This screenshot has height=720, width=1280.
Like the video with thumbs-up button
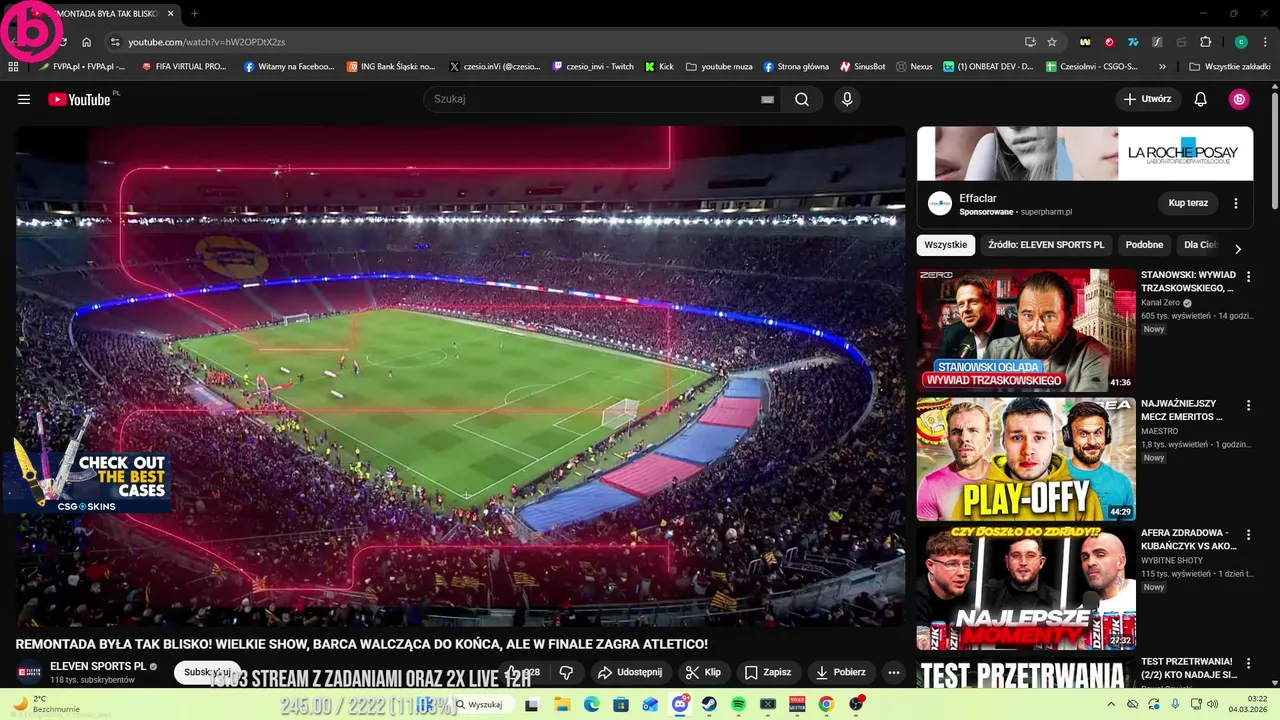coord(524,672)
